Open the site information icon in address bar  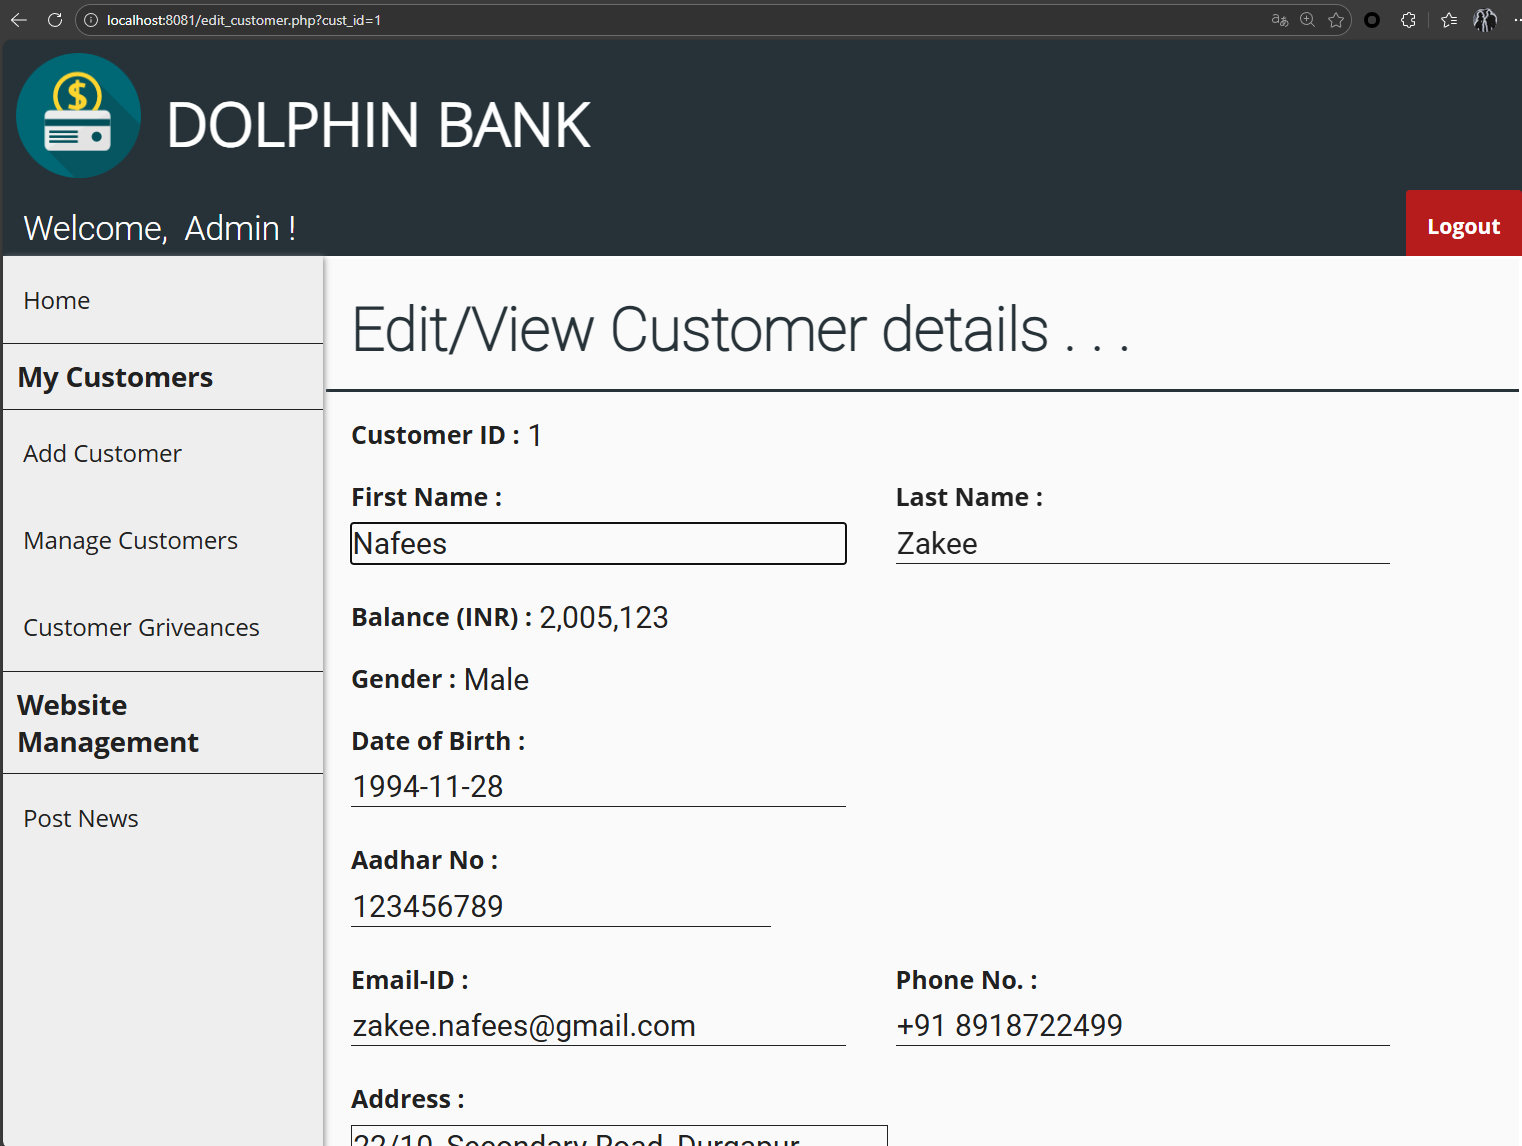coord(91,20)
